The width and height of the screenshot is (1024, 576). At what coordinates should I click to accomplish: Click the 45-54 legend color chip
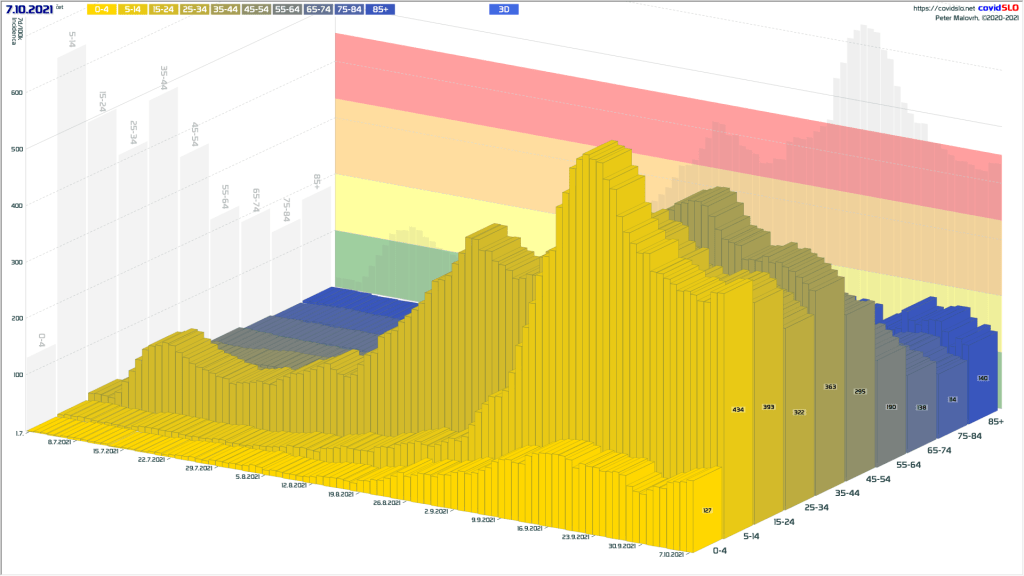click(257, 9)
